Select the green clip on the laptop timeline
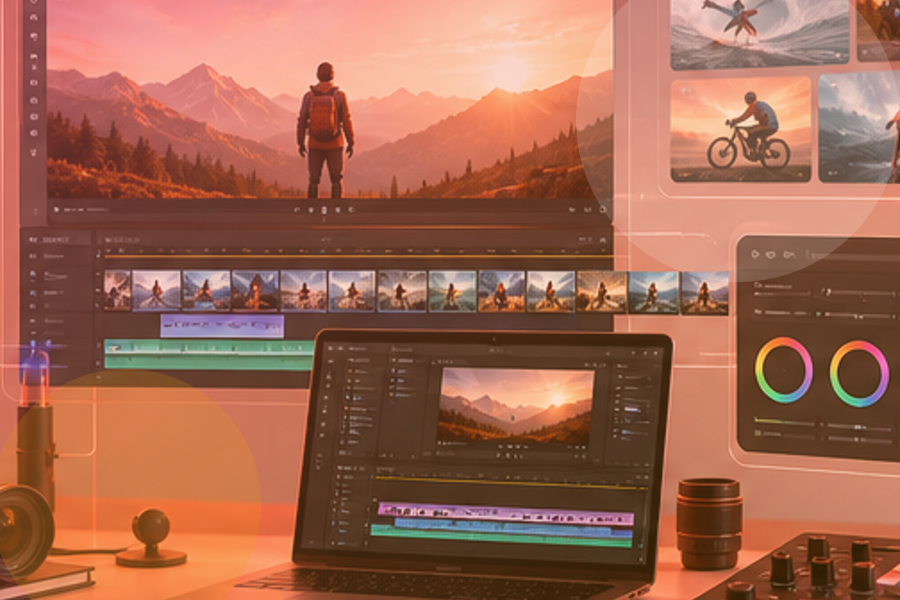The width and height of the screenshot is (900, 600). [x=502, y=536]
